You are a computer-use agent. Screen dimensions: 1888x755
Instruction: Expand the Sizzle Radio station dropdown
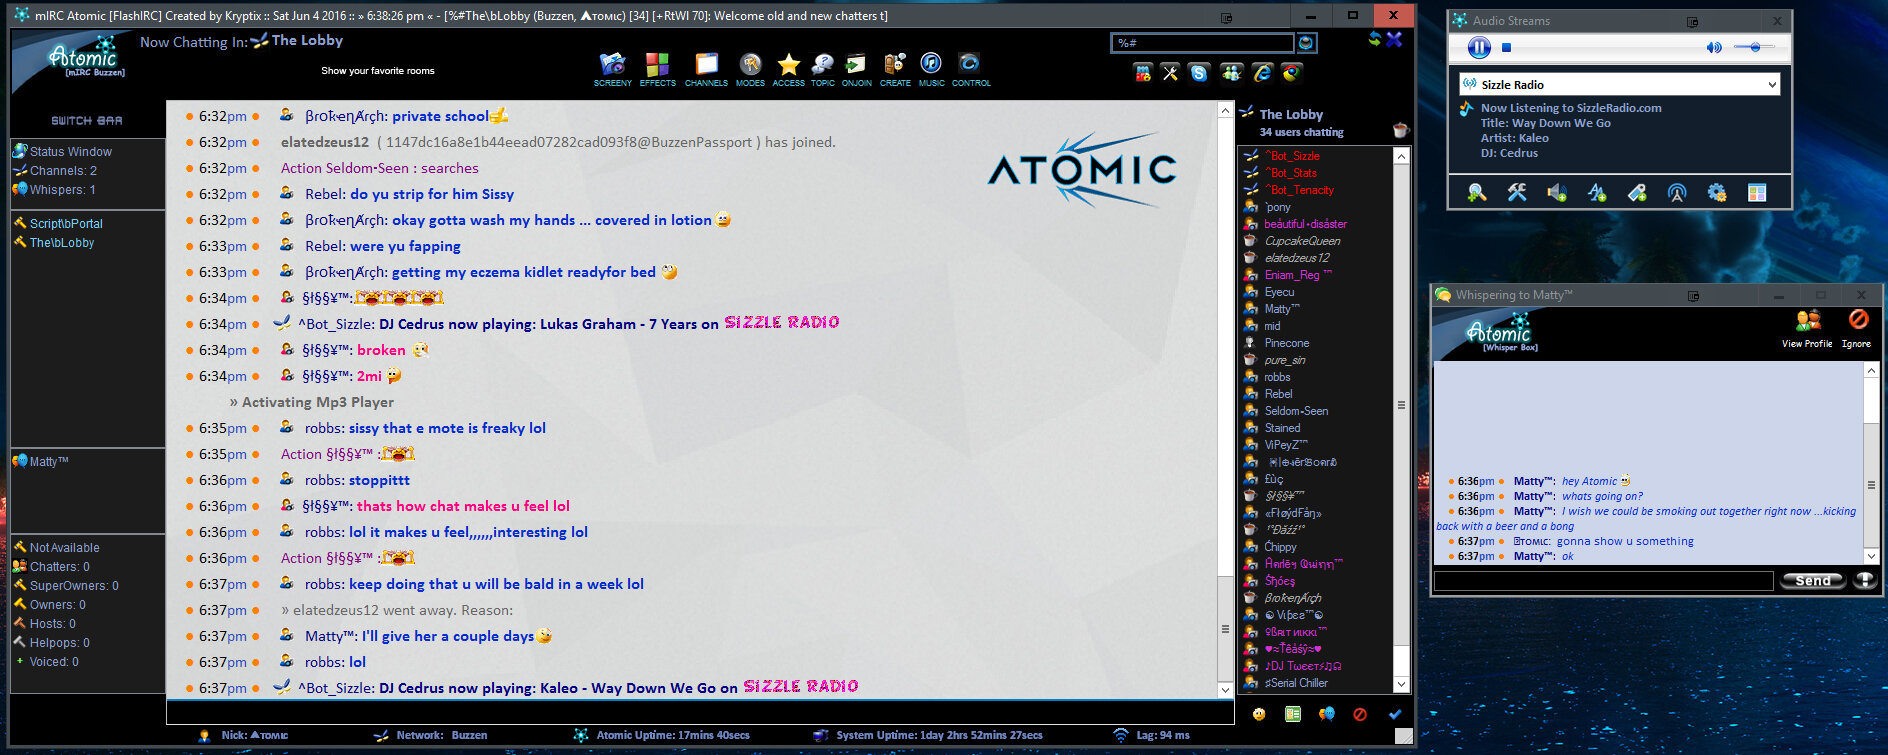click(1772, 85)
